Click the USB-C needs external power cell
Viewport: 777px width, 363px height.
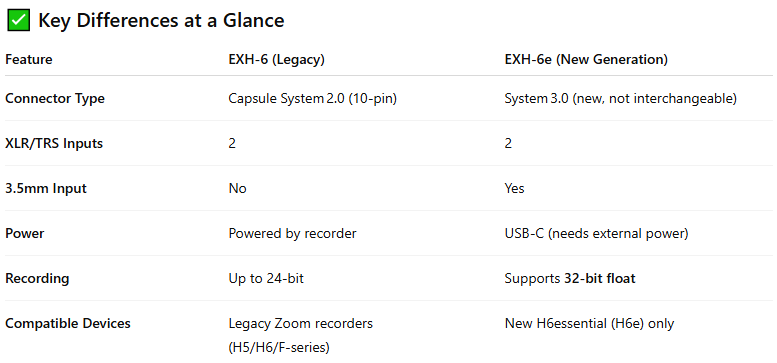click(x=596, y=233)
